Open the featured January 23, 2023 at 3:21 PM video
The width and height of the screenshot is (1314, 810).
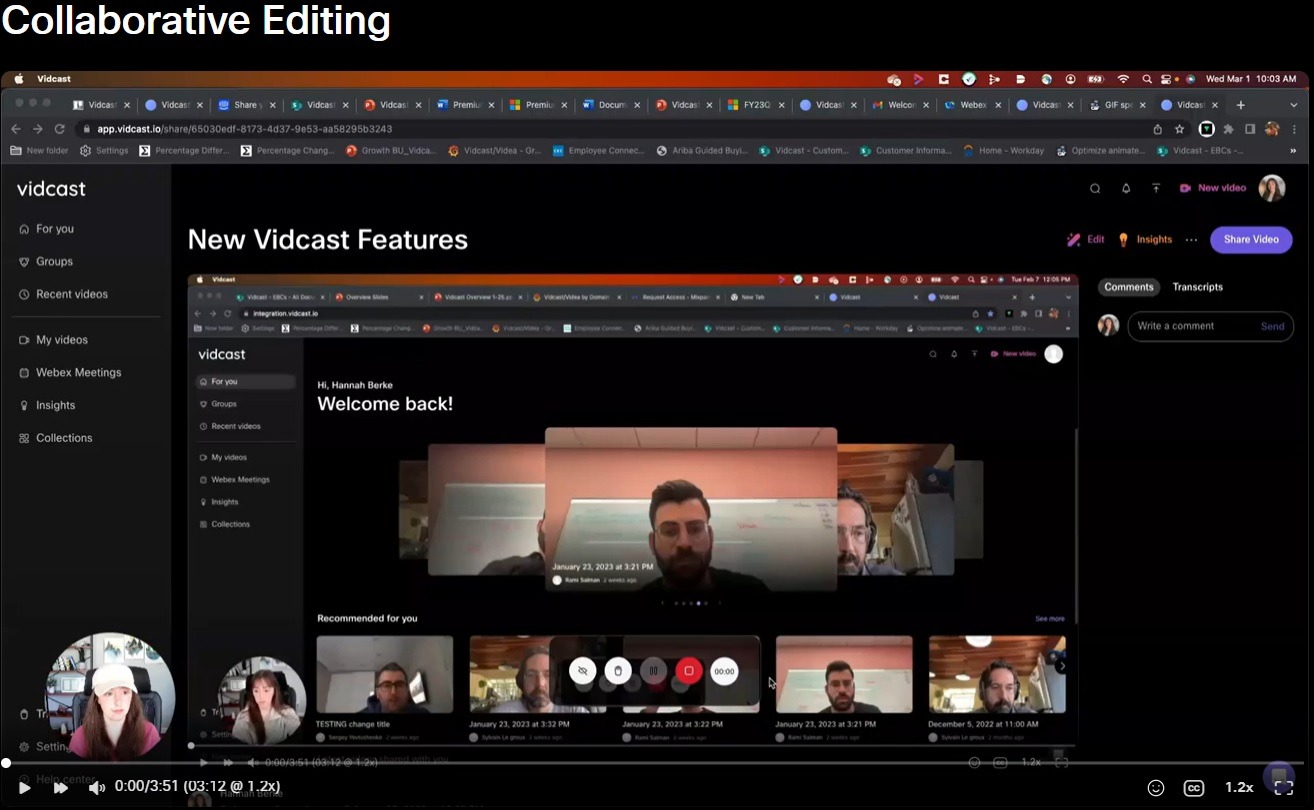(691, 509)
